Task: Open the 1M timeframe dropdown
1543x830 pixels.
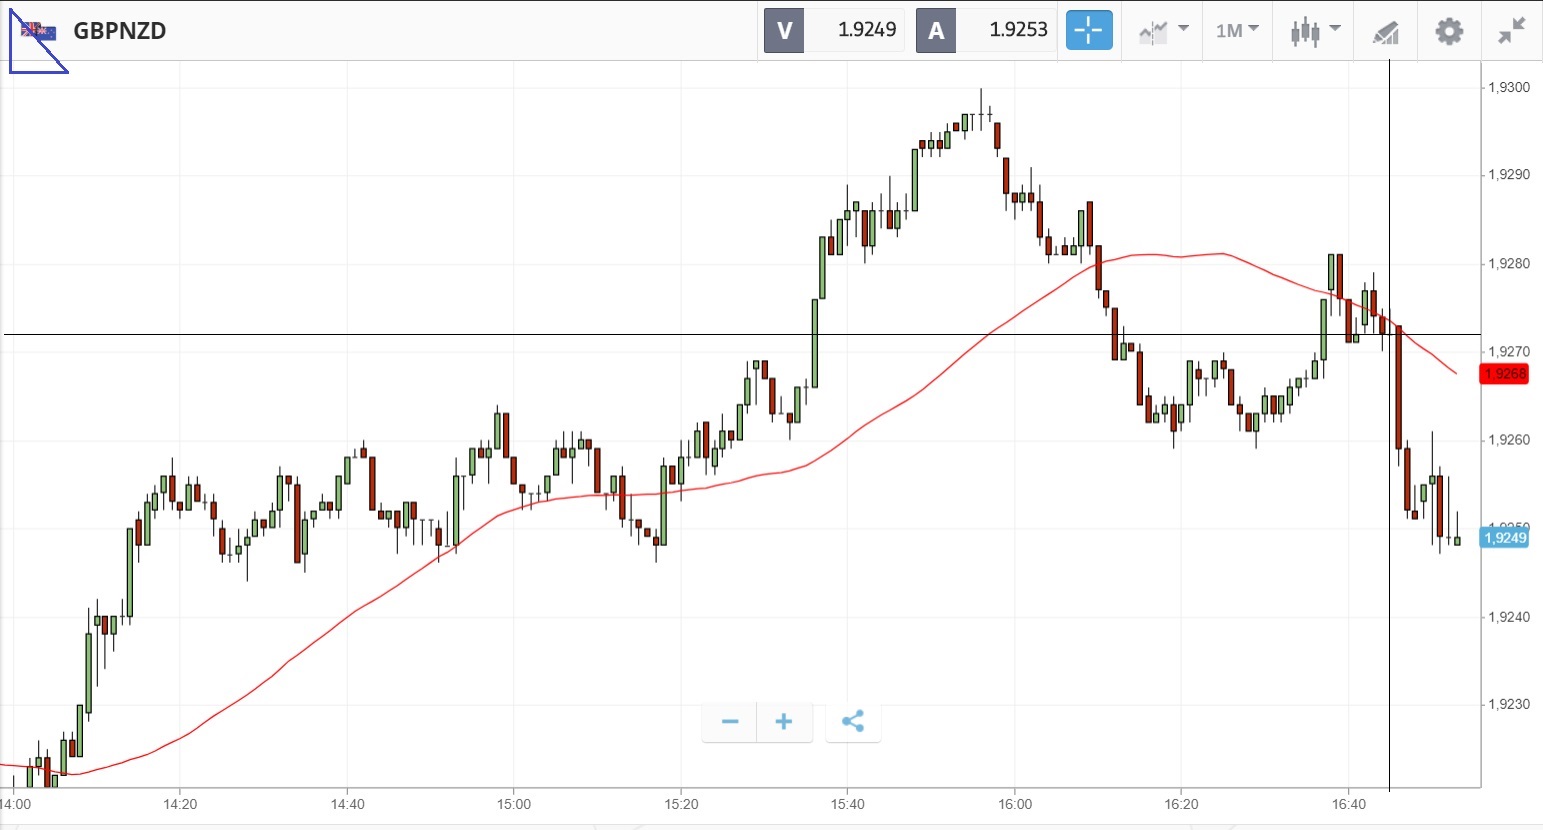Action: click(1237, 31)
